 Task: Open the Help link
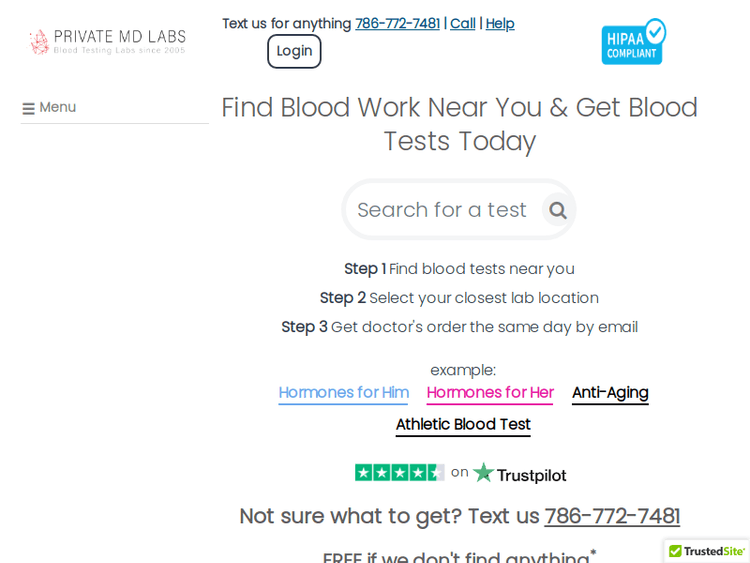(x=500, y=23)
